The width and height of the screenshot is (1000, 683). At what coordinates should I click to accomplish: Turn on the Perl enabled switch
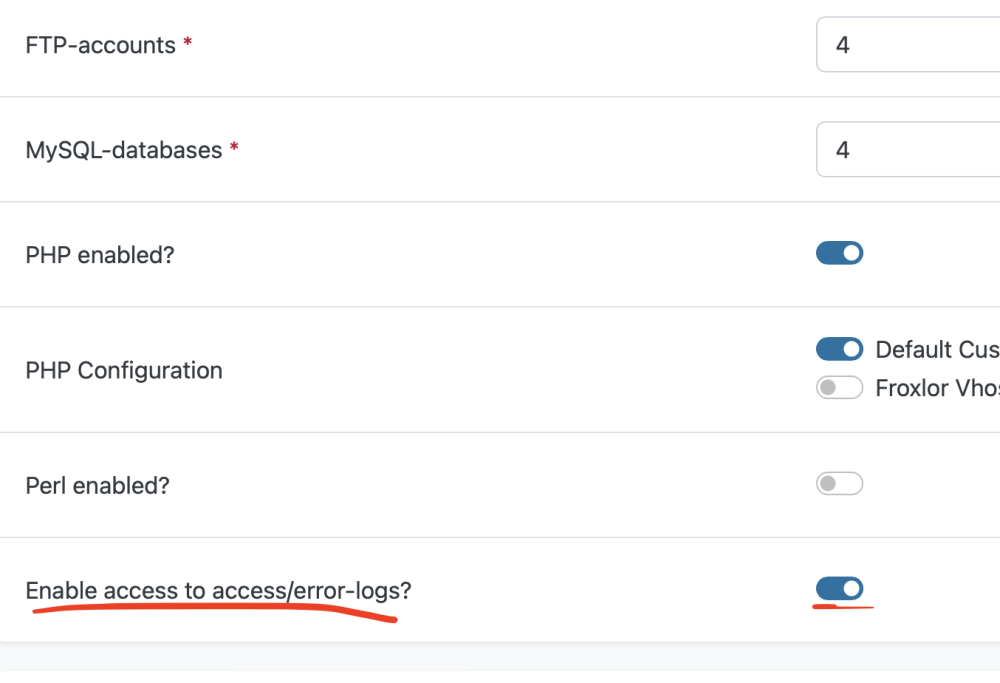(x=839, y=485)
